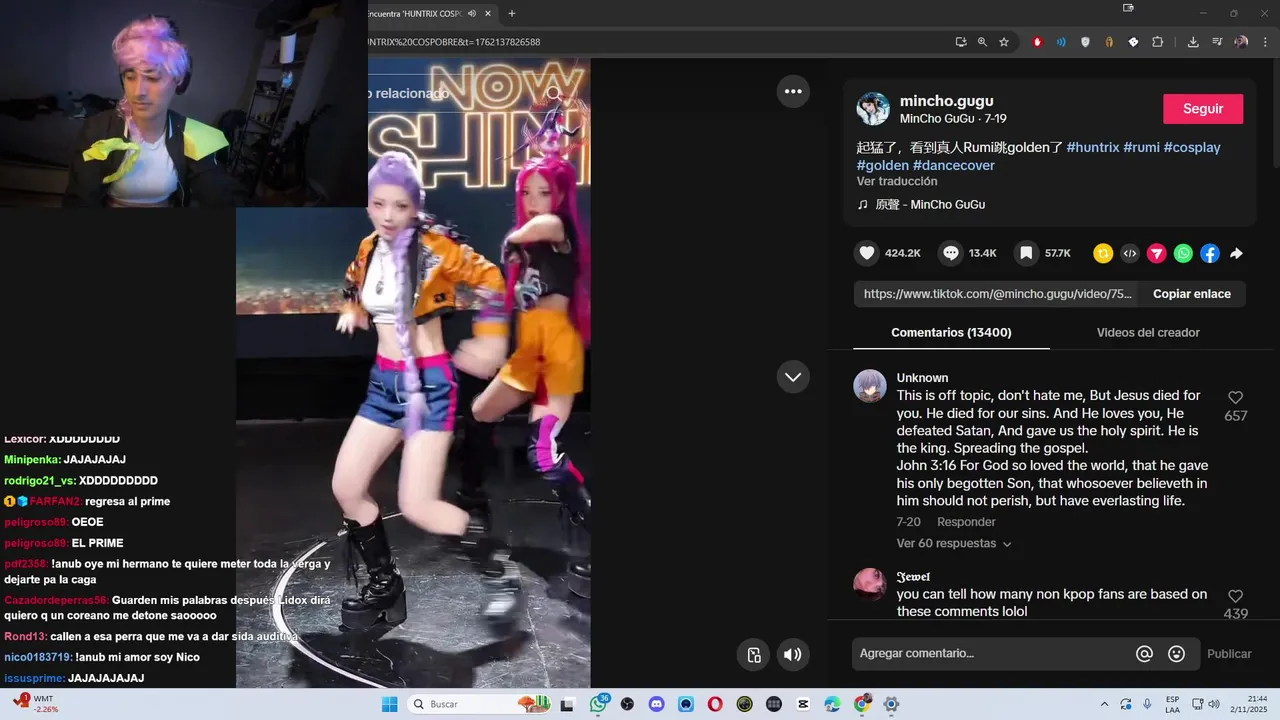Open the browser profile avatar
Viewport: 1280px width, 720px height.
tap(1241, 42)
